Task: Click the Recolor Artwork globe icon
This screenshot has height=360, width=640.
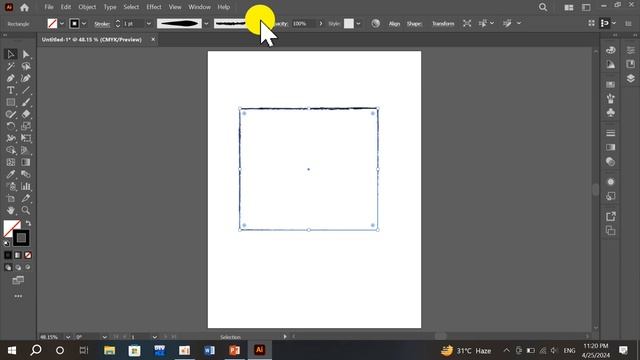Action: coord(376,24)
